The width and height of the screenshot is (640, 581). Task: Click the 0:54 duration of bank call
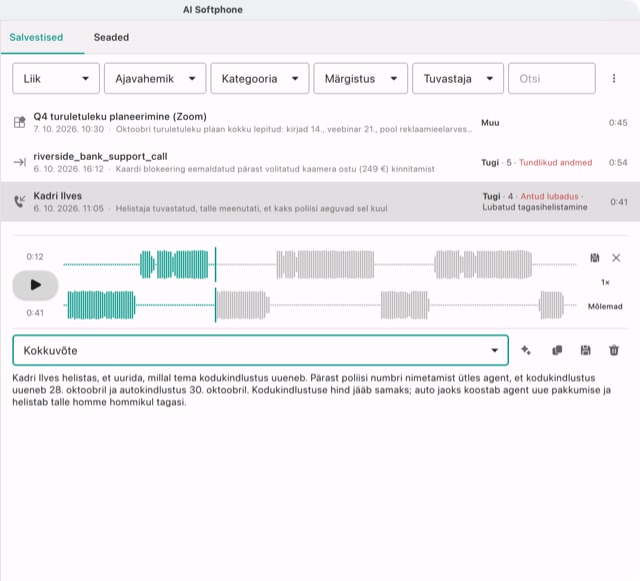[x=618, y=163]
